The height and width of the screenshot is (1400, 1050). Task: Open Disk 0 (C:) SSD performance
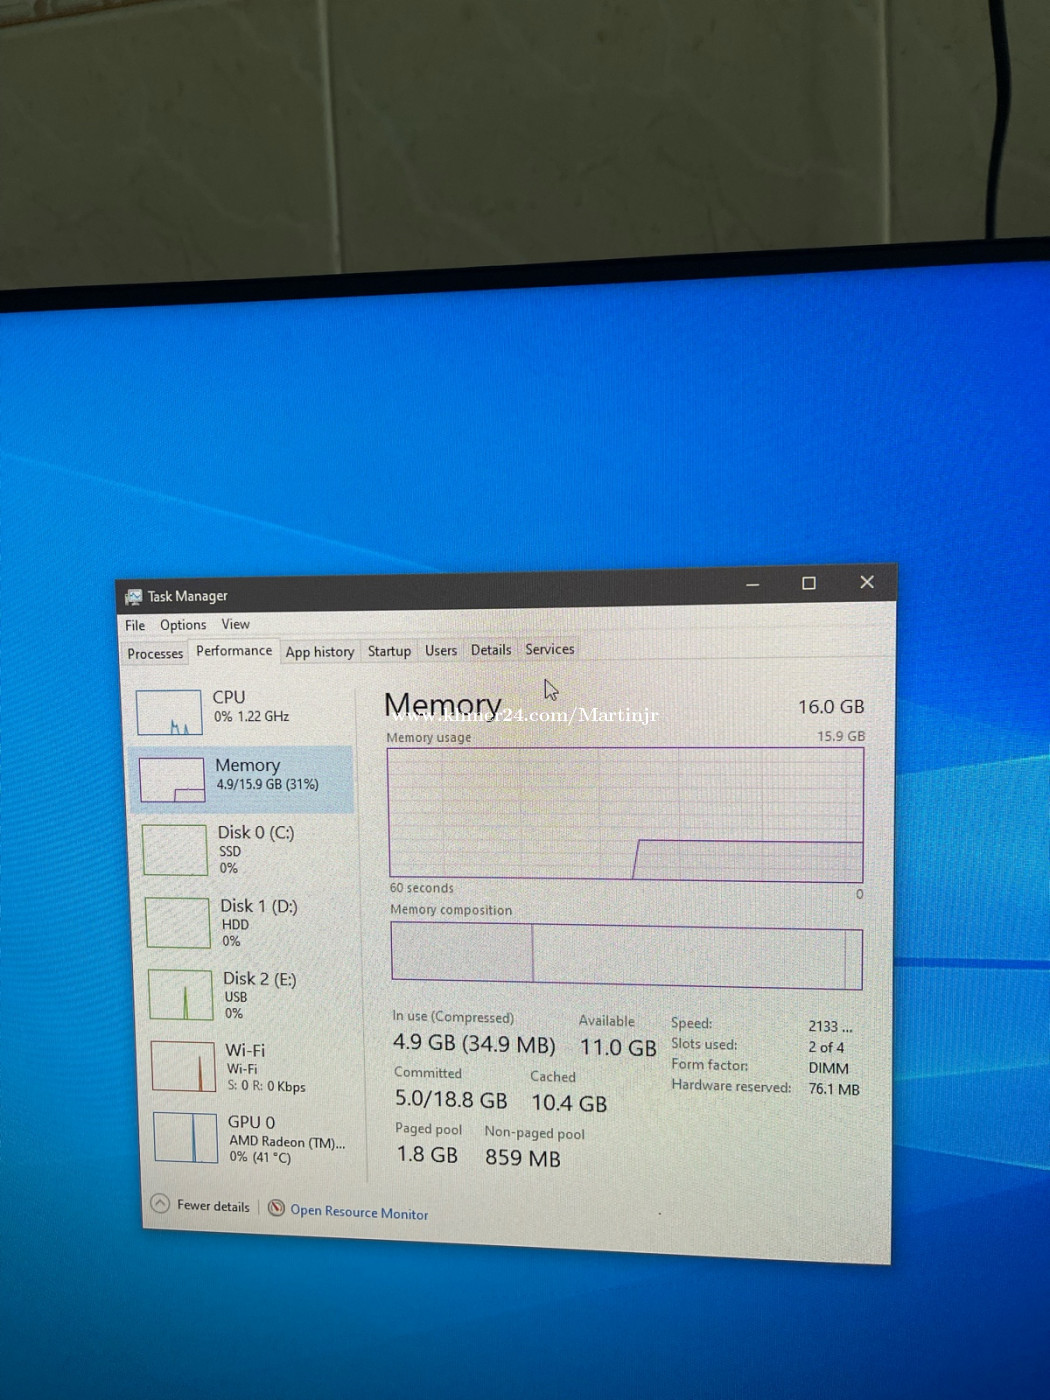tap(255, 848)
